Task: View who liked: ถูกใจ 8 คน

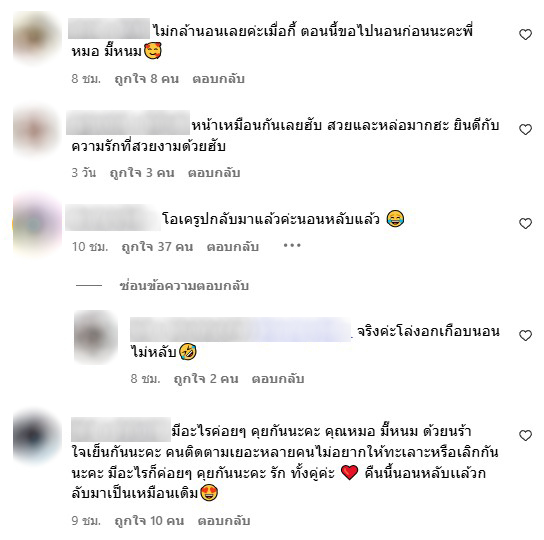Action: [x=147, y=79]
